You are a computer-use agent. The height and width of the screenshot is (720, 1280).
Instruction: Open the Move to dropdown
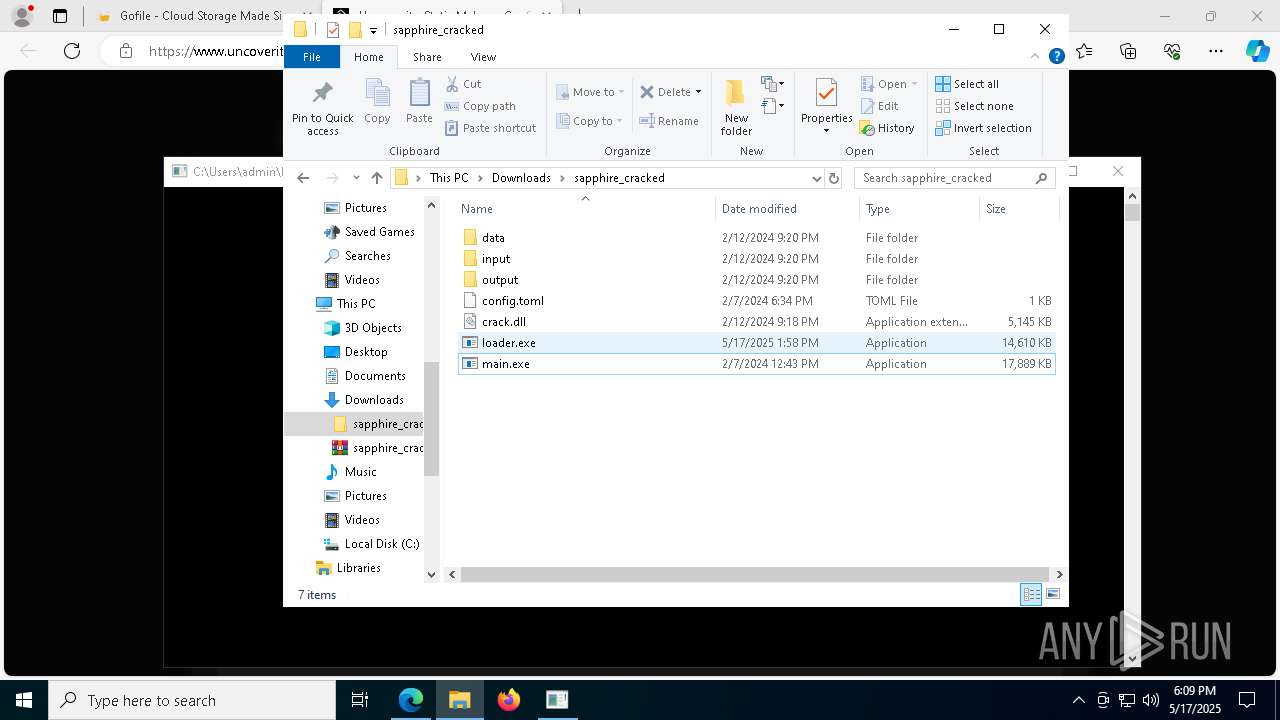pos(590,92)
